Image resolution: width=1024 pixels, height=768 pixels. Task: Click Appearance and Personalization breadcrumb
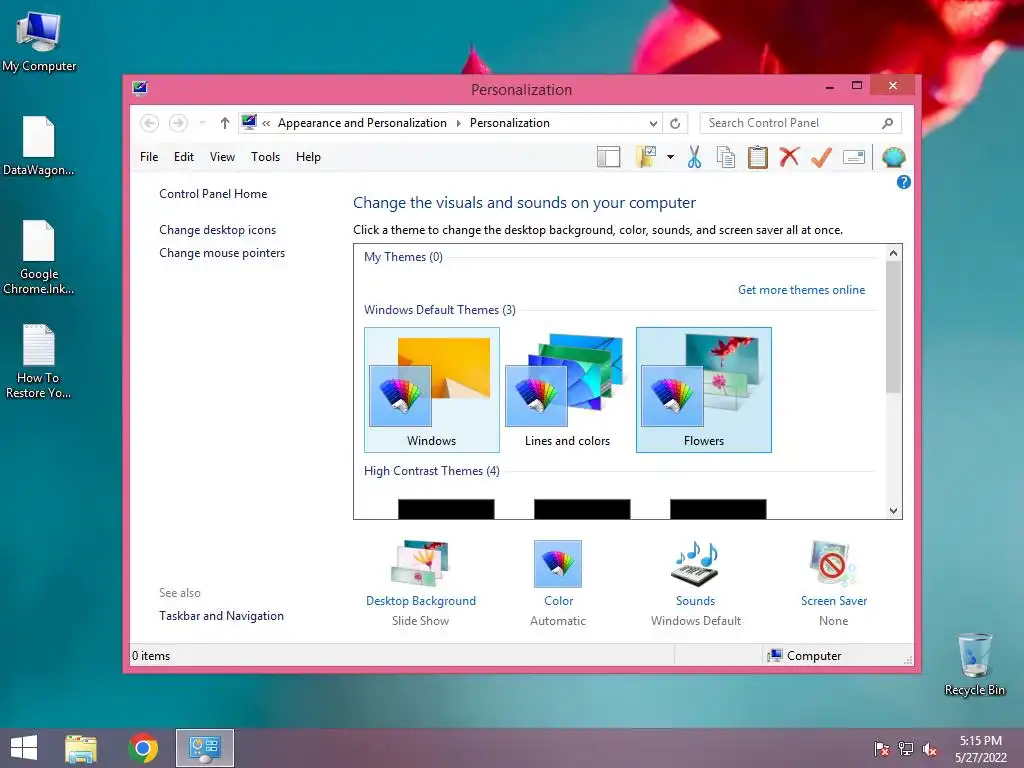[362, 123]
